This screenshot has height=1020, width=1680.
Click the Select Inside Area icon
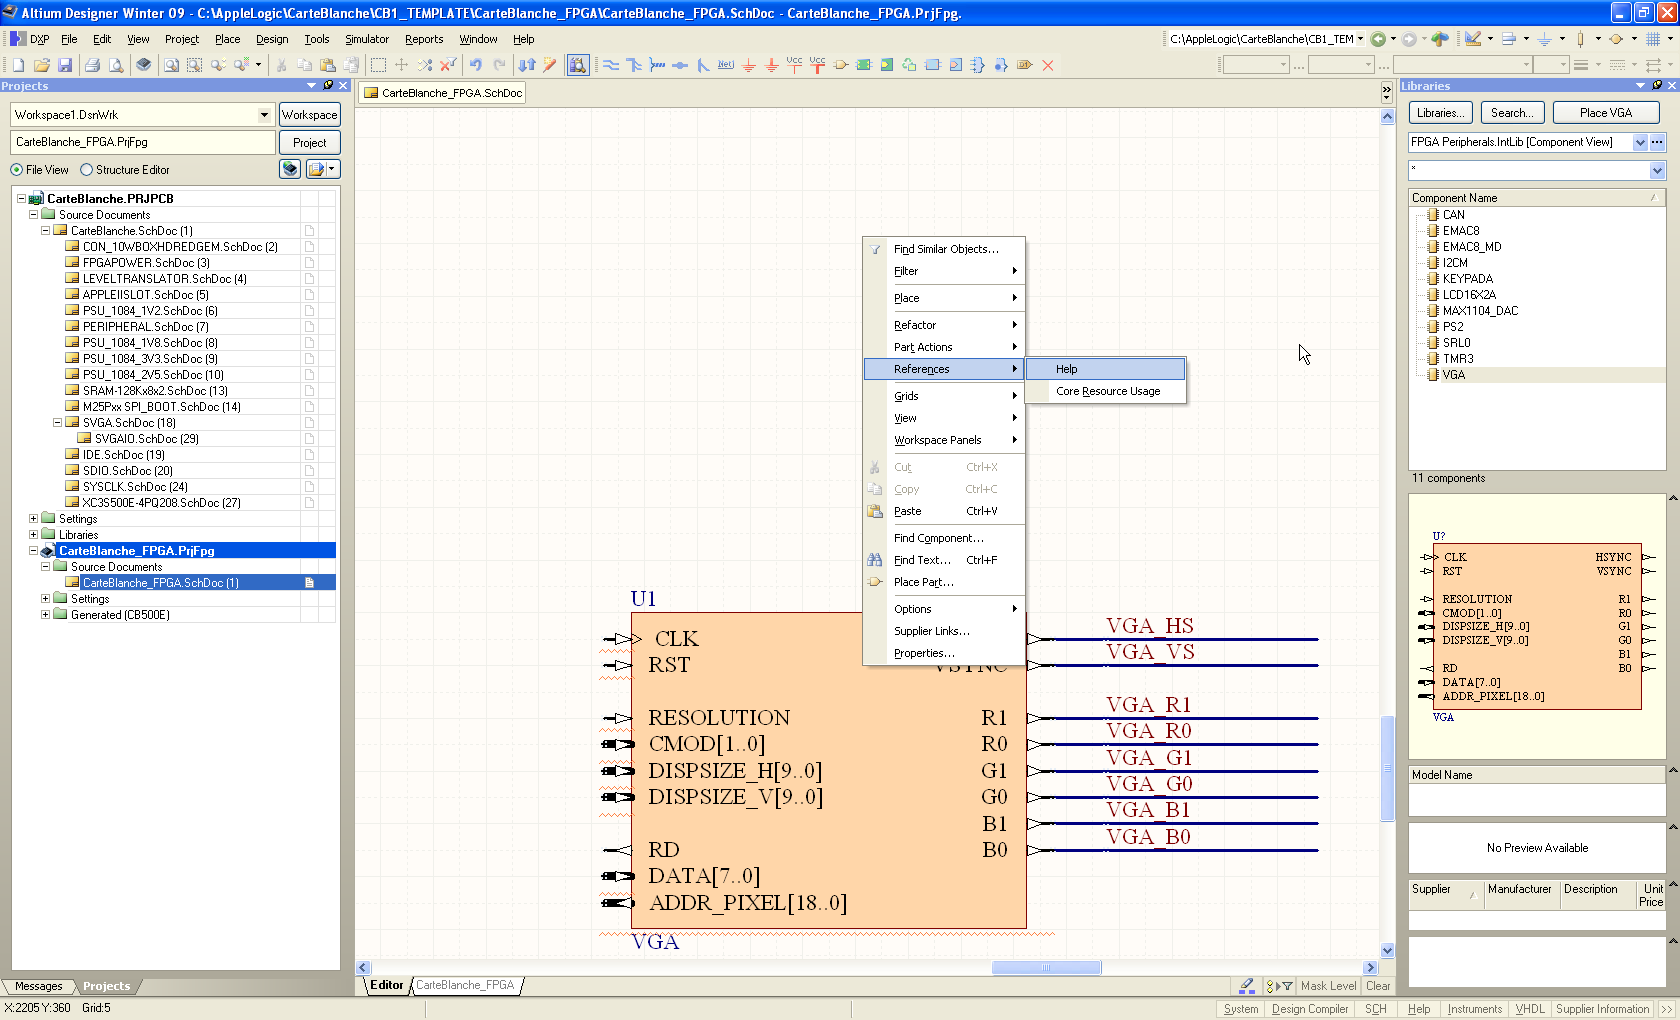coord(378,65)
